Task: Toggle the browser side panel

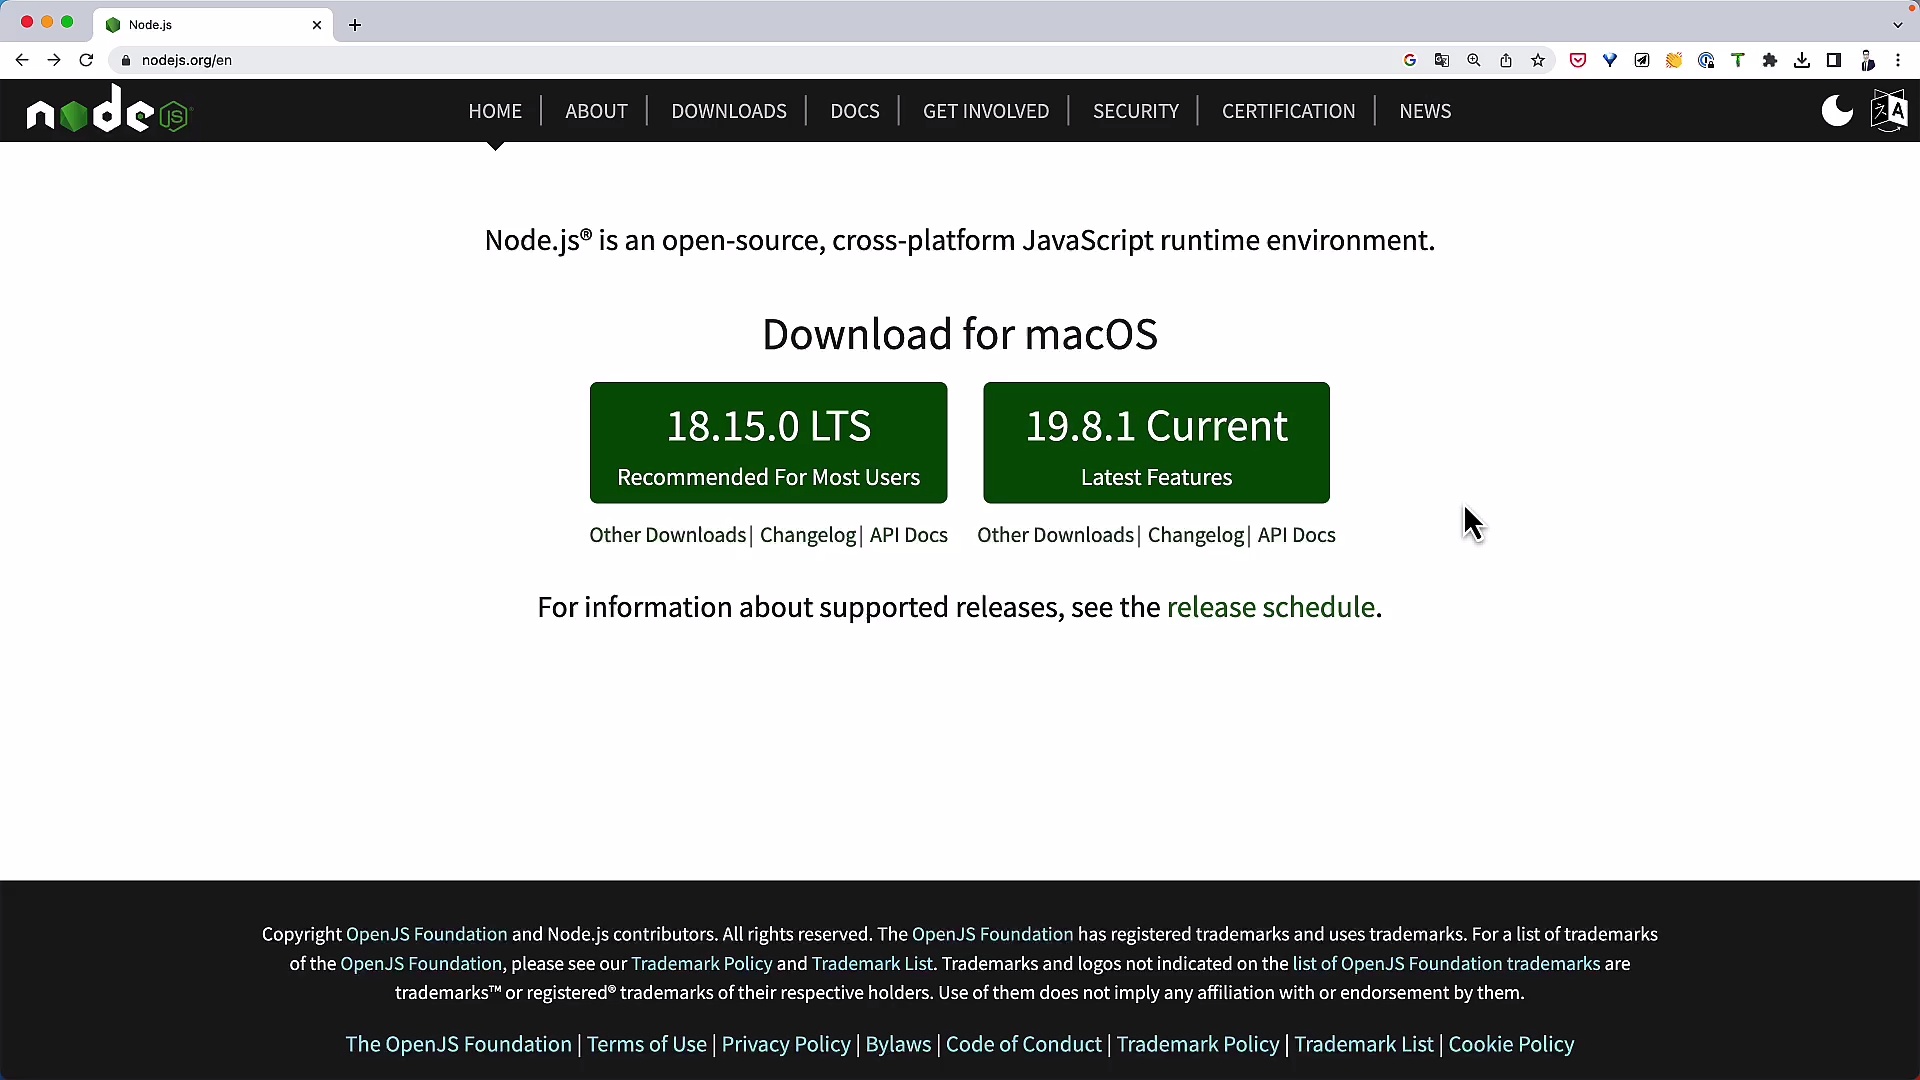Action: pyautogui.click(x=1834, y=61)
